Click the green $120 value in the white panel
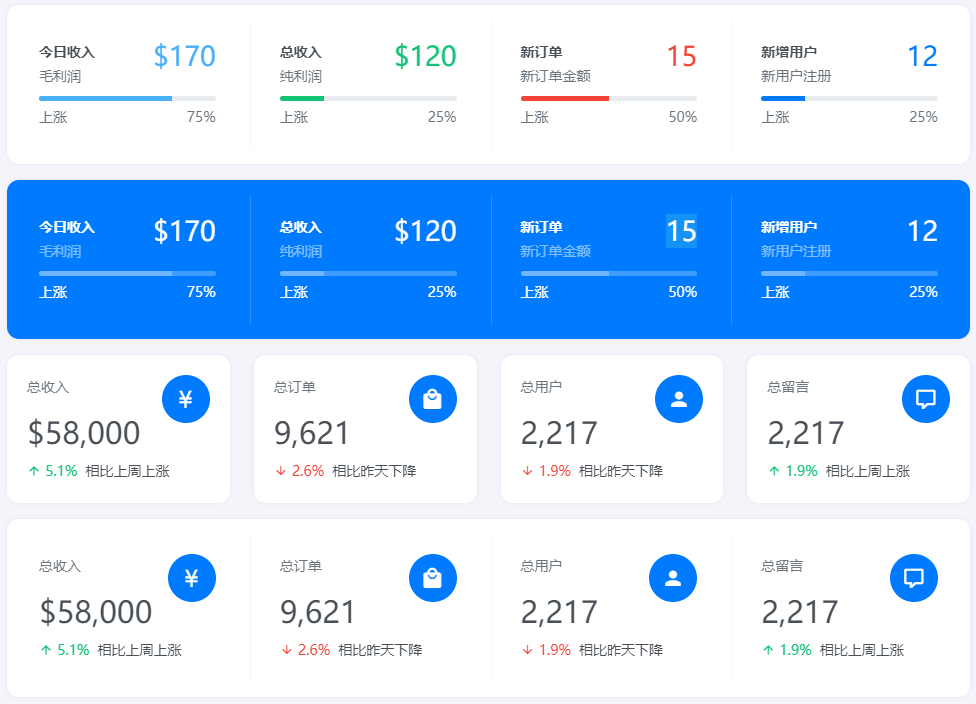Image resolution: width=976 pixels, height=704 pixels. (425, 56)
